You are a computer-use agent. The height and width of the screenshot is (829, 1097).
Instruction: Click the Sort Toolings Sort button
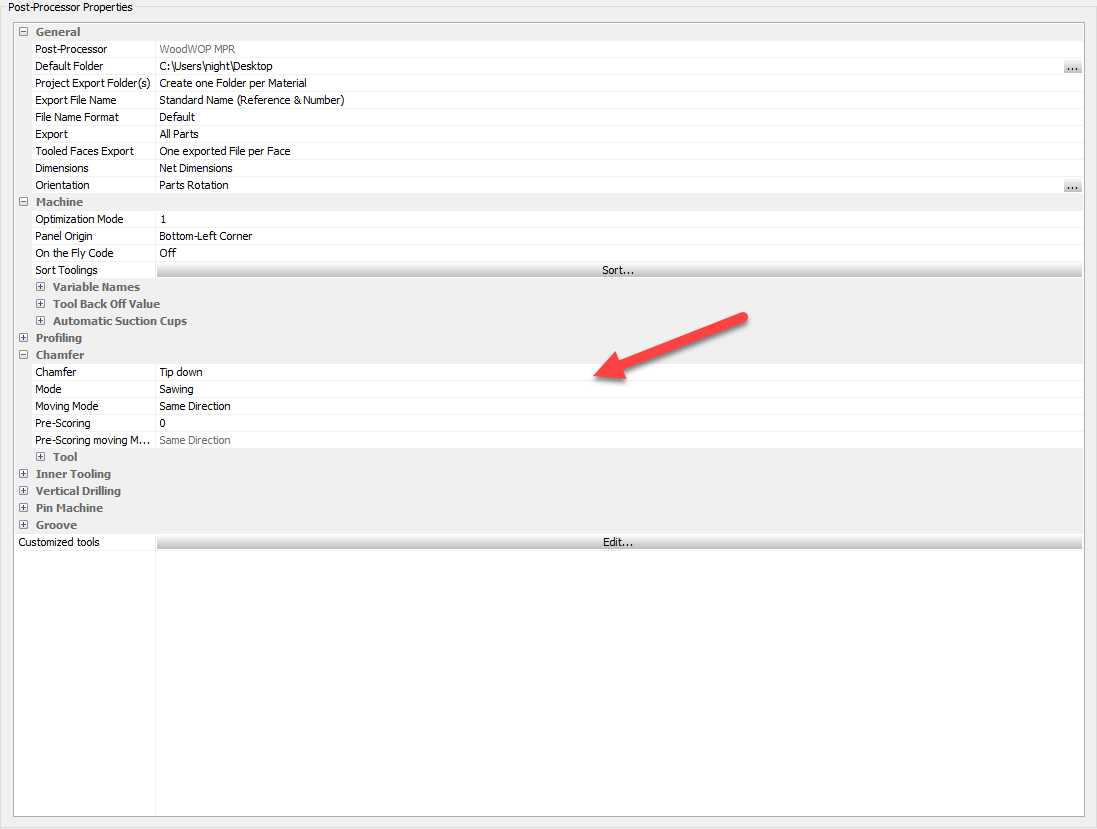tap(618, 270)
